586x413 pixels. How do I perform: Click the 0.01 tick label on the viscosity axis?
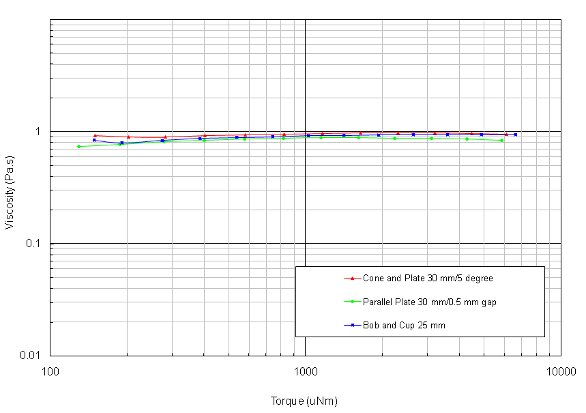[30, 355]
